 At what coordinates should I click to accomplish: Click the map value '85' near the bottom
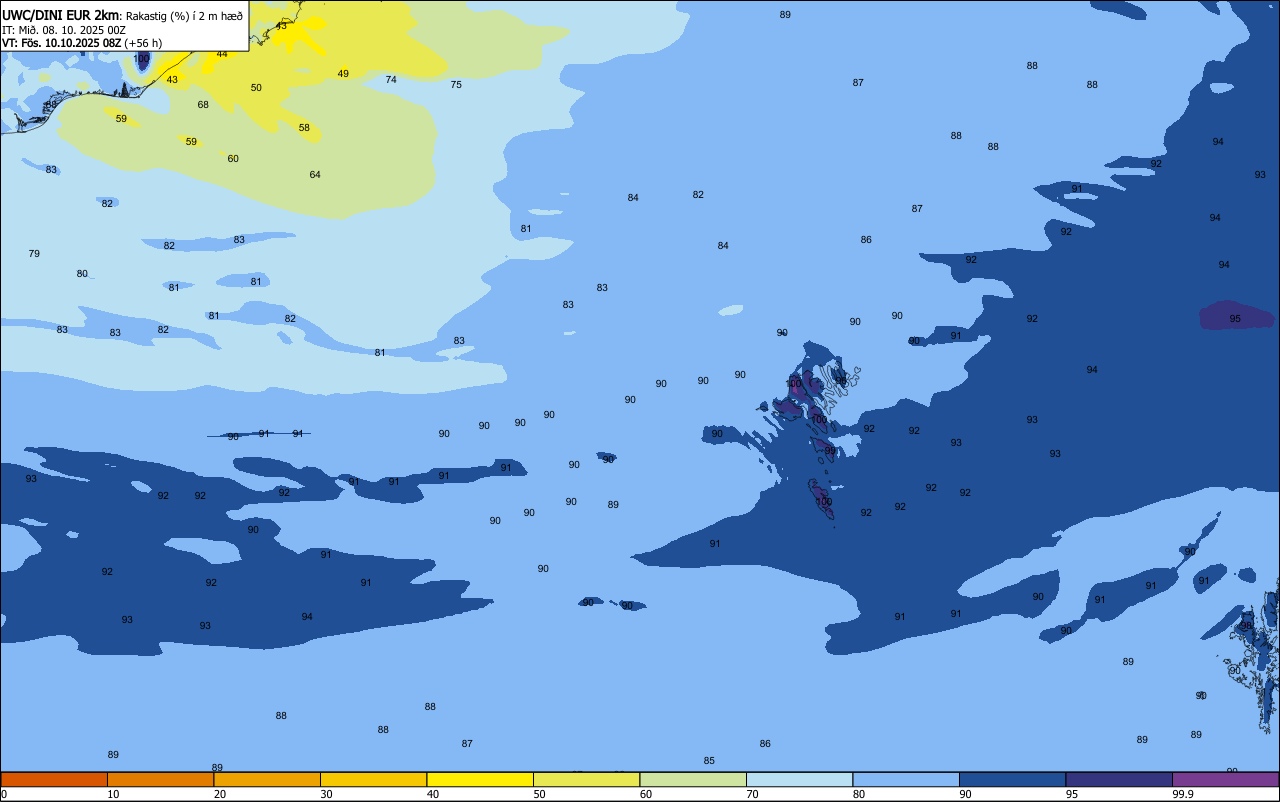click(x=709, y=761)
